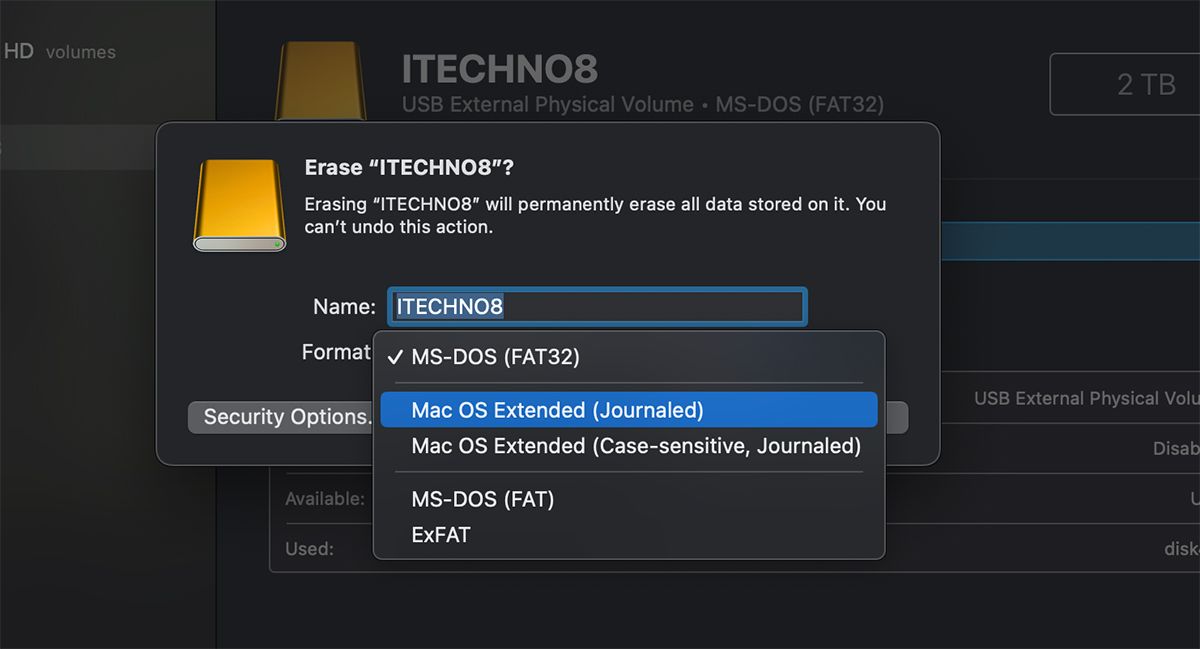Click the Used row label
The width and height of the screenshot is (1200, 649).
click(x=309, y=548)
